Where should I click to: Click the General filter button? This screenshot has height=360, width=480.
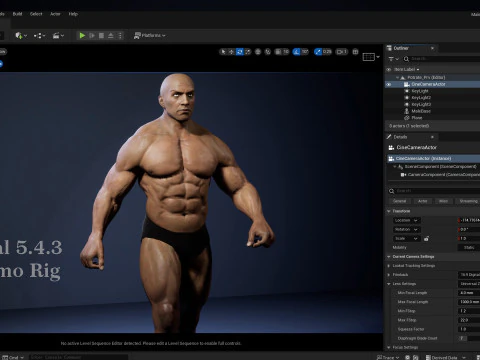(399, 201)
